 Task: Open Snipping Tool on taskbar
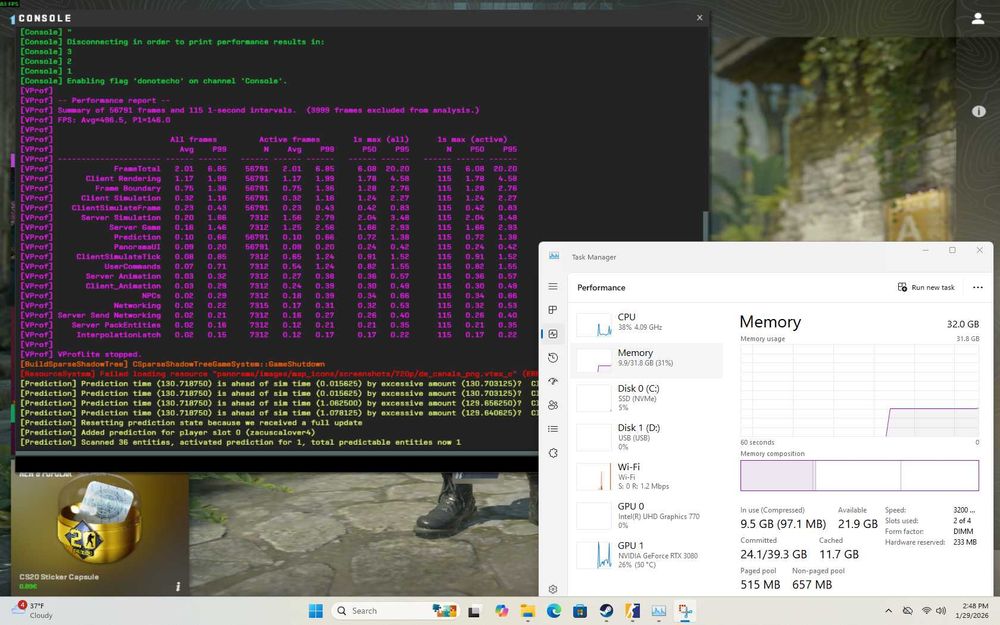click(x=685, y=611)
